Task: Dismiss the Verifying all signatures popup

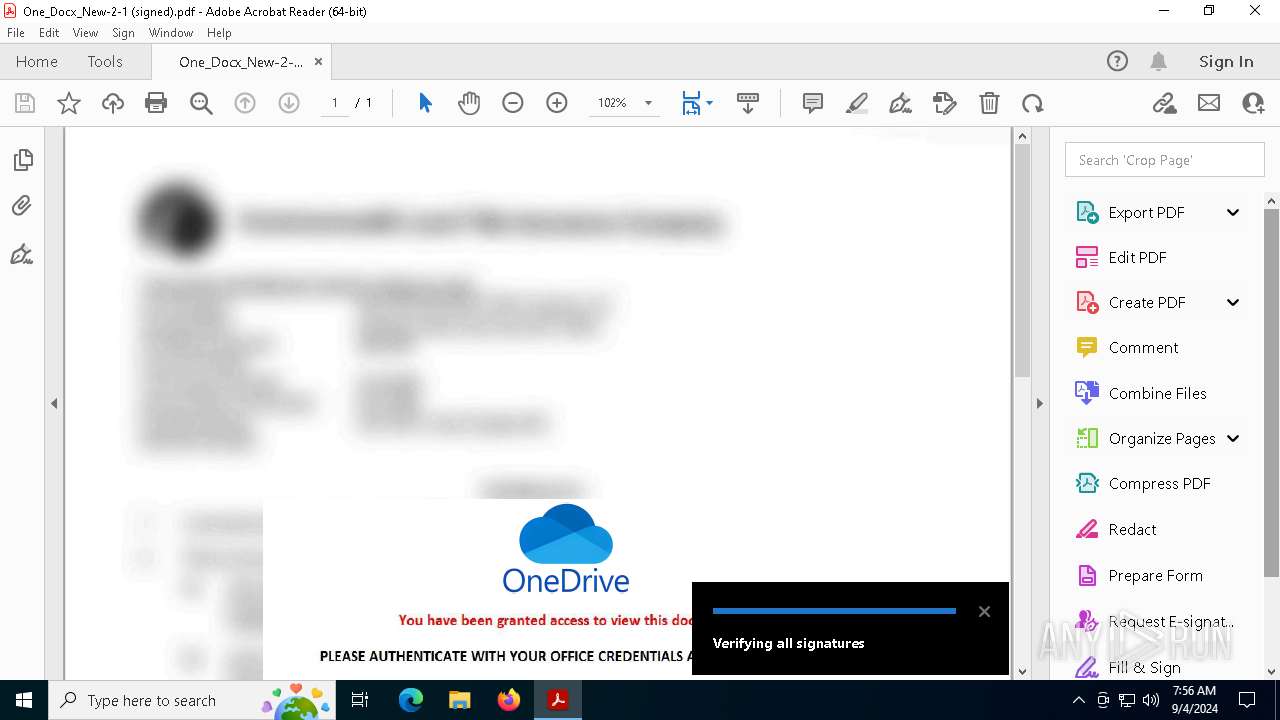Action: point(984,611)
